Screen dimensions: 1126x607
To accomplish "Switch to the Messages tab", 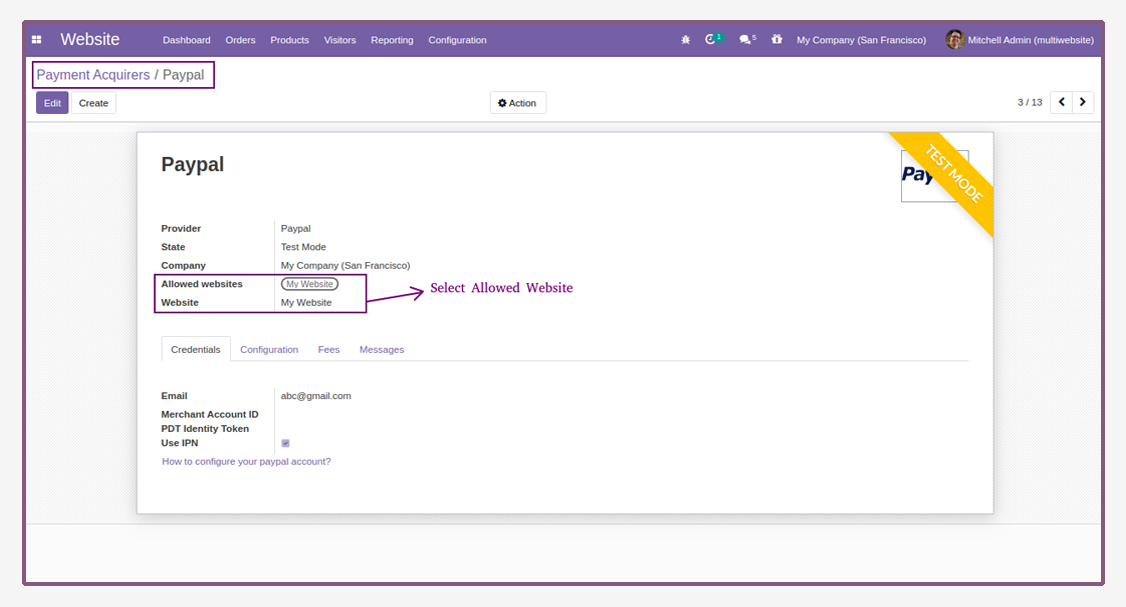I will point(381,349).
